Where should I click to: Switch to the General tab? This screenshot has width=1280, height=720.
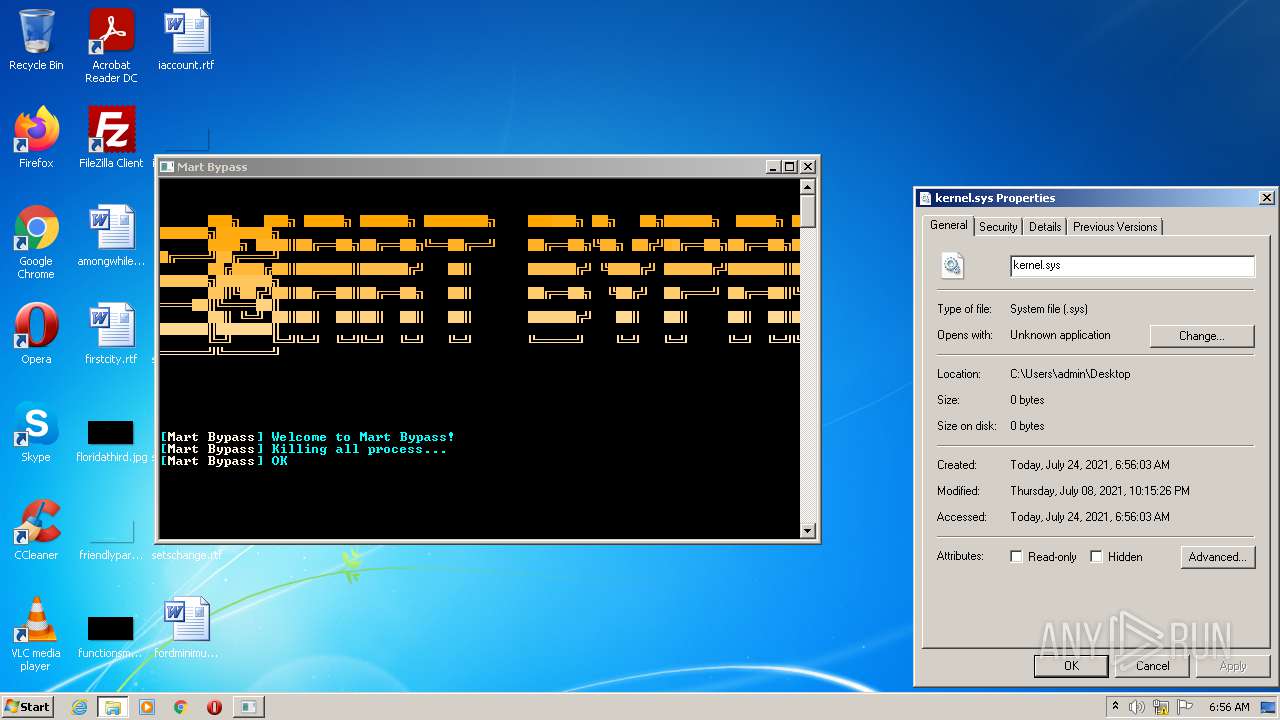coord(948,225)
